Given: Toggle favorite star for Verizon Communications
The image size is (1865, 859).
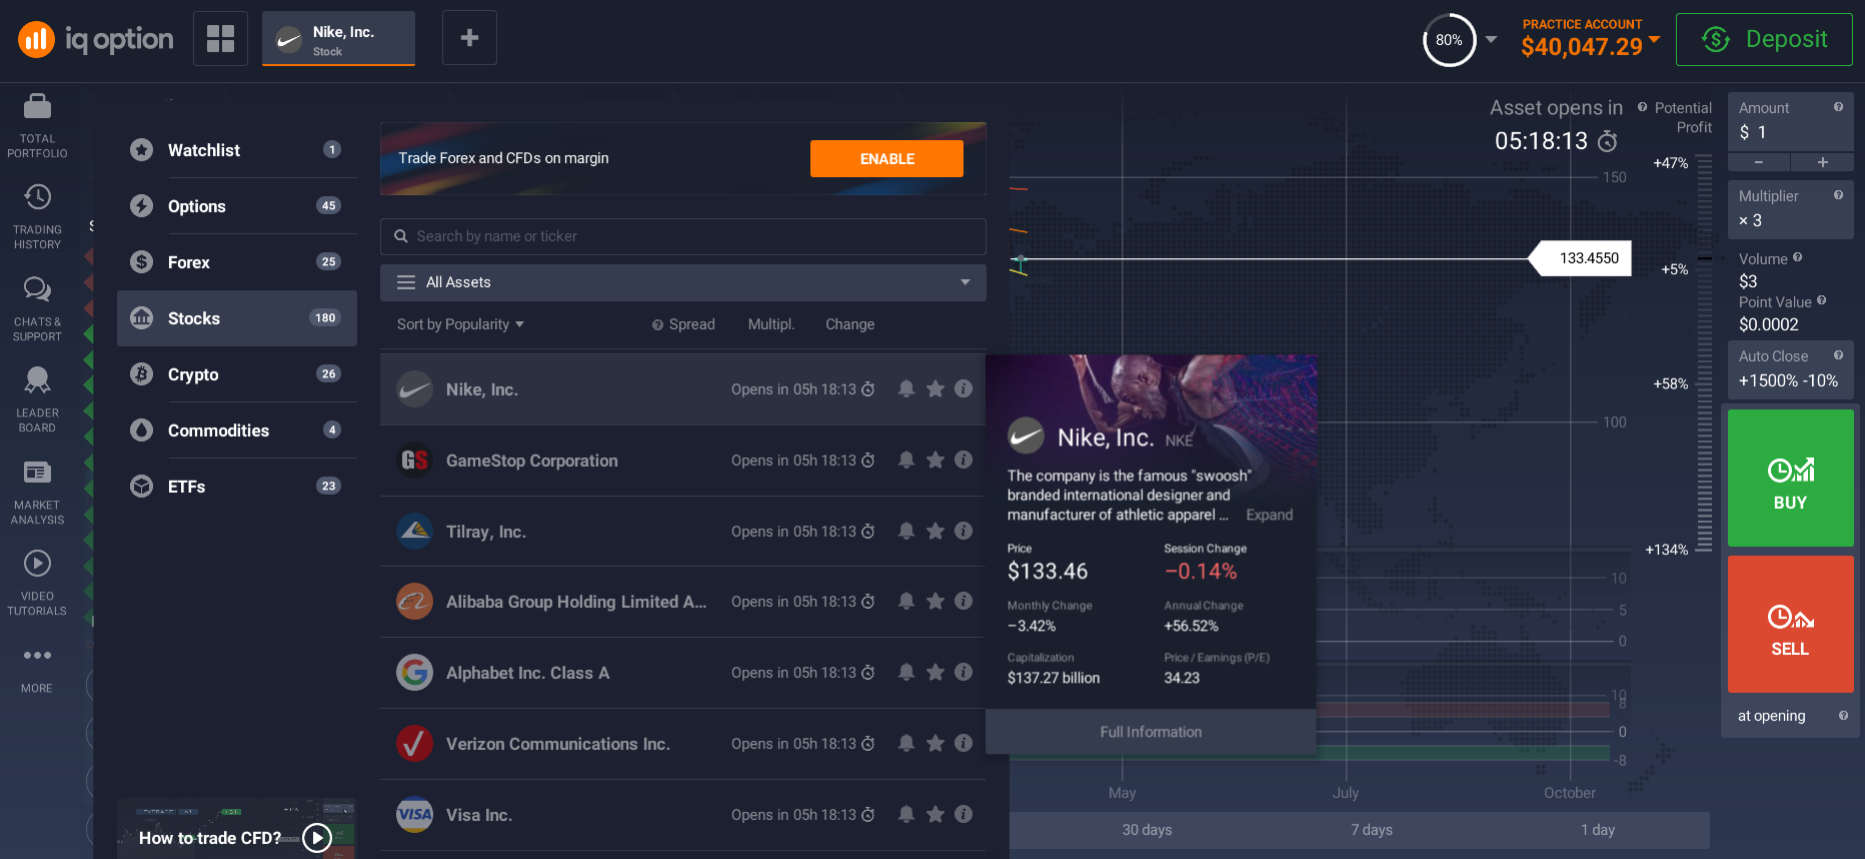Looking at the screenshot, I should point(935,743).
